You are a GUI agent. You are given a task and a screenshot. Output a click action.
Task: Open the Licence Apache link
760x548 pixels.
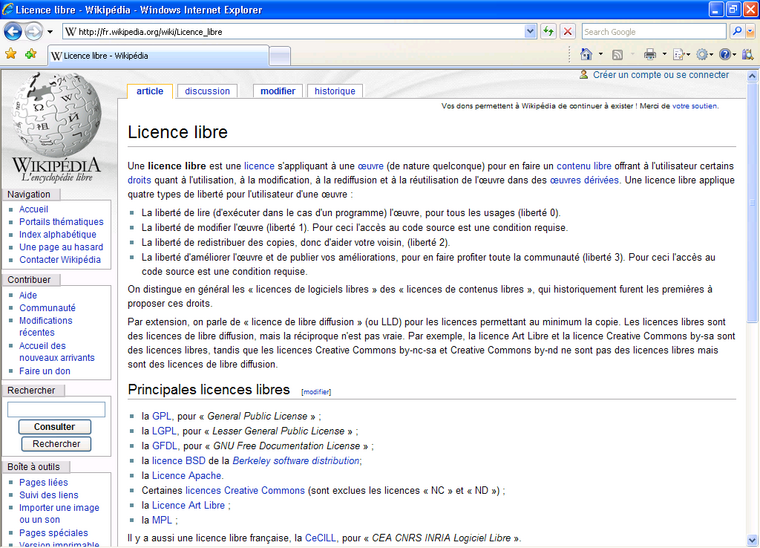[x=187, y=476]
